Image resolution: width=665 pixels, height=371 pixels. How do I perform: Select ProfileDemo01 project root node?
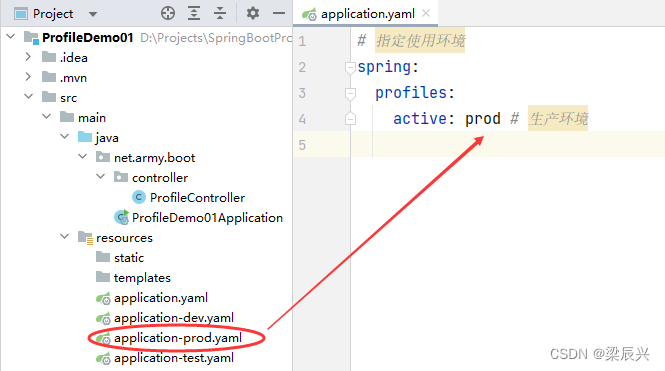click(x=88, y=38)
